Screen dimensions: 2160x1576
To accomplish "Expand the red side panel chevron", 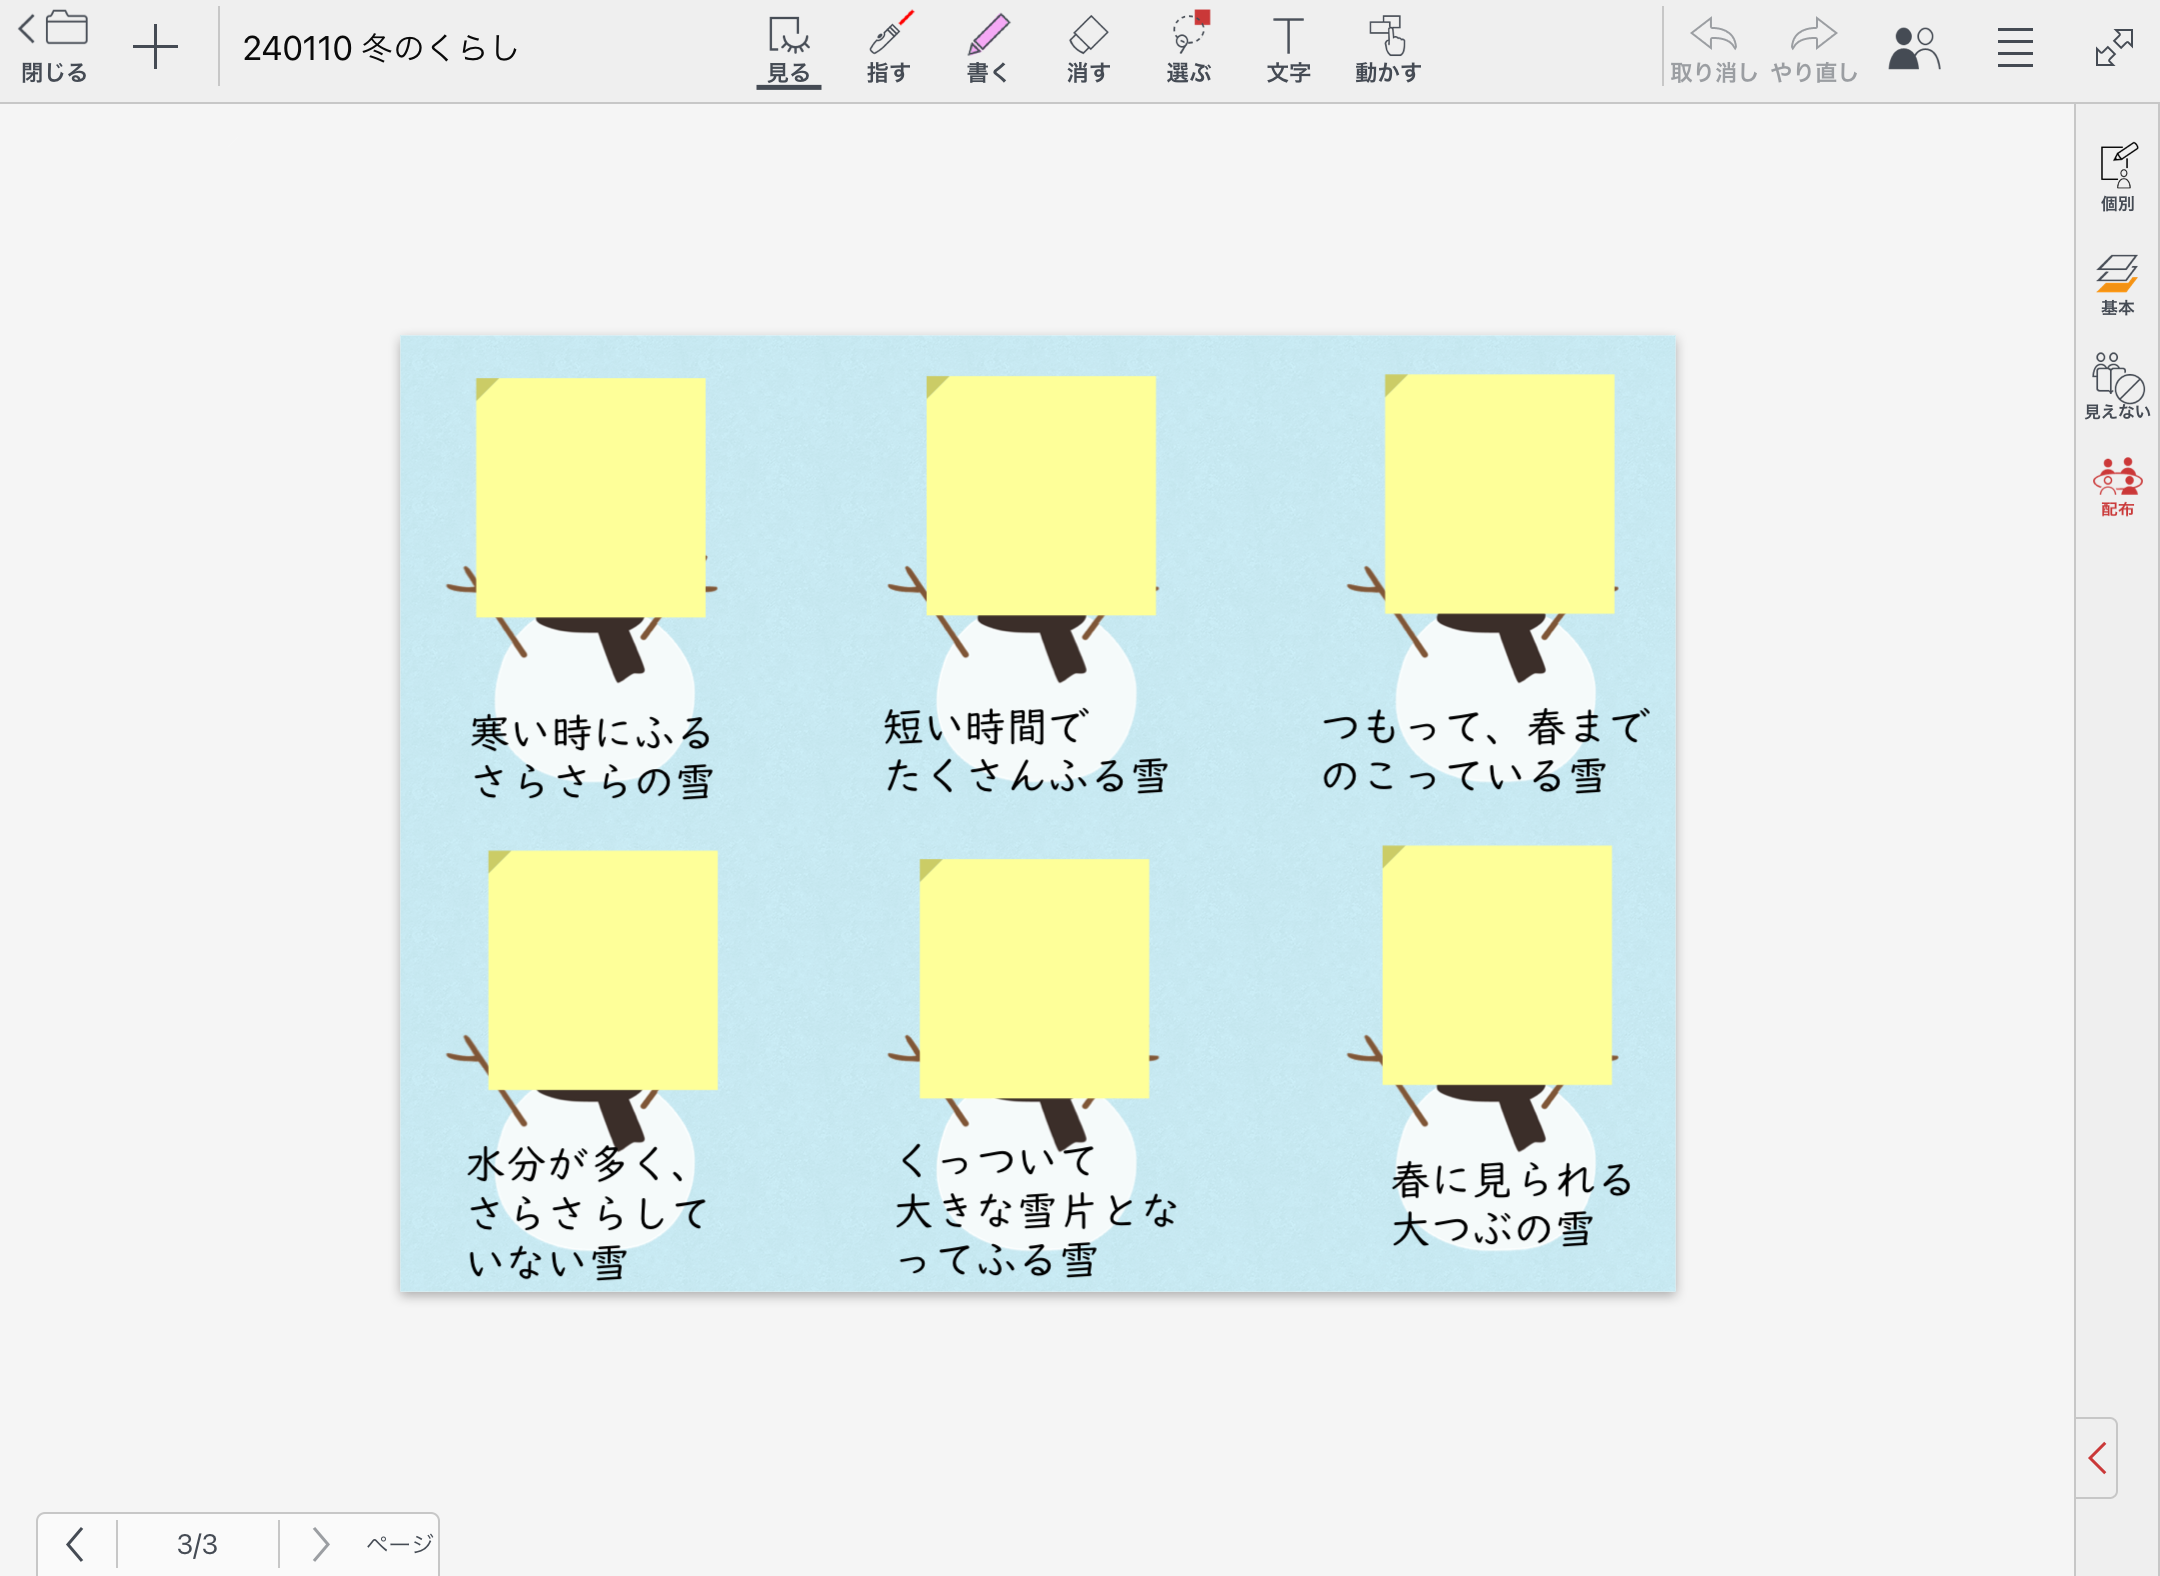I will pyautogui.click(x=2097, y=1457).
